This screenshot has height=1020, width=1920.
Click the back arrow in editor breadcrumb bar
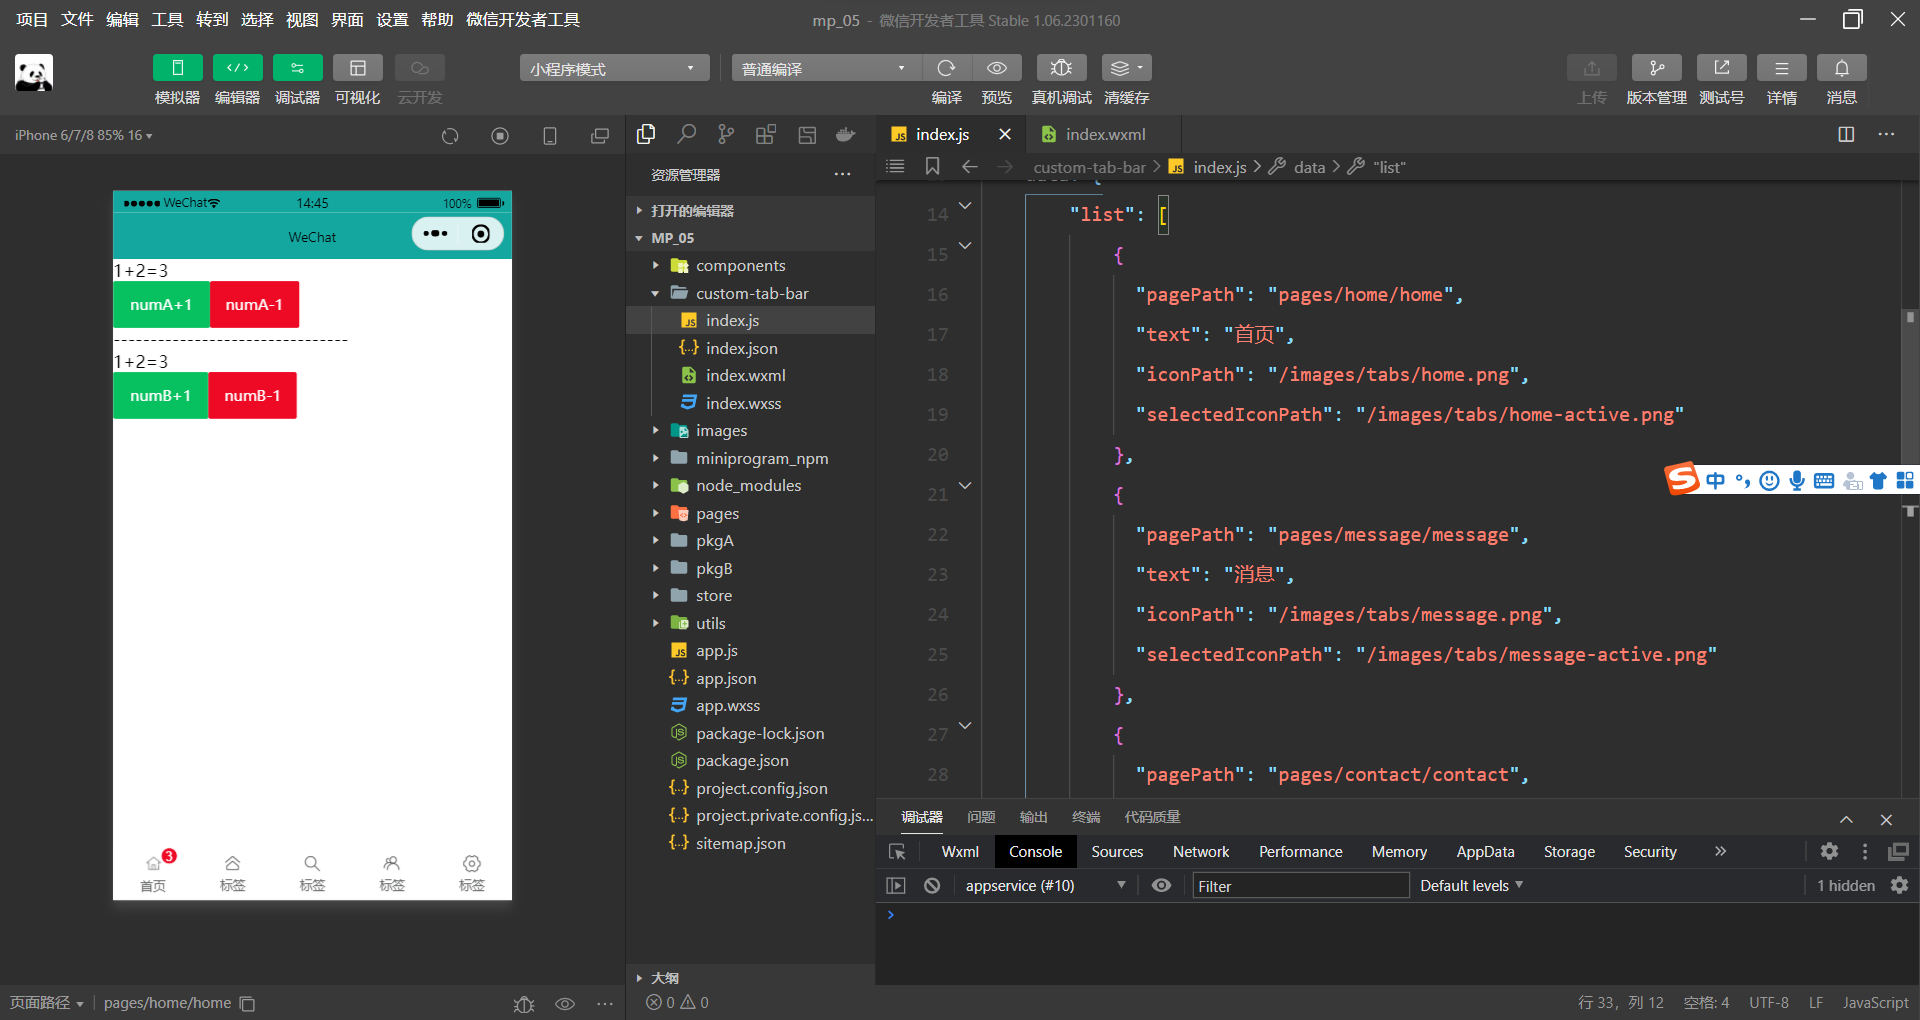[969, 166]
